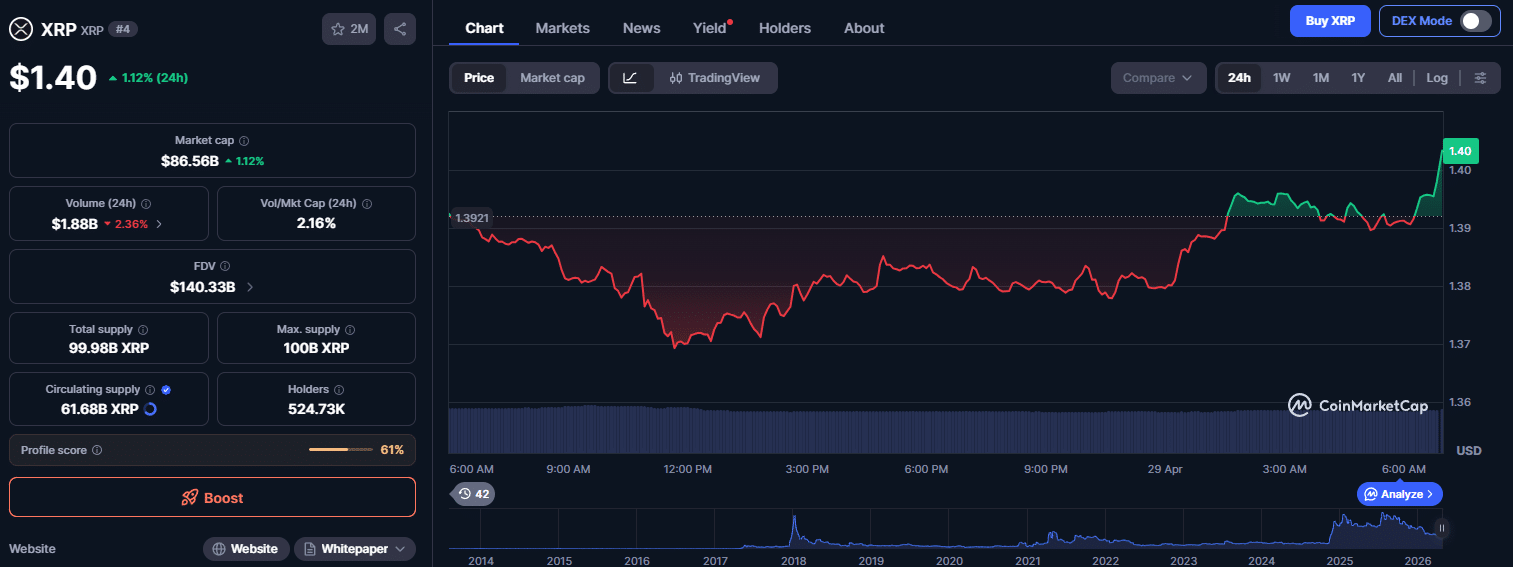This screenshot has width=1513, height=567.
Task: Expand Volume (24h) details chevron
Action: [x=159, y=224]
